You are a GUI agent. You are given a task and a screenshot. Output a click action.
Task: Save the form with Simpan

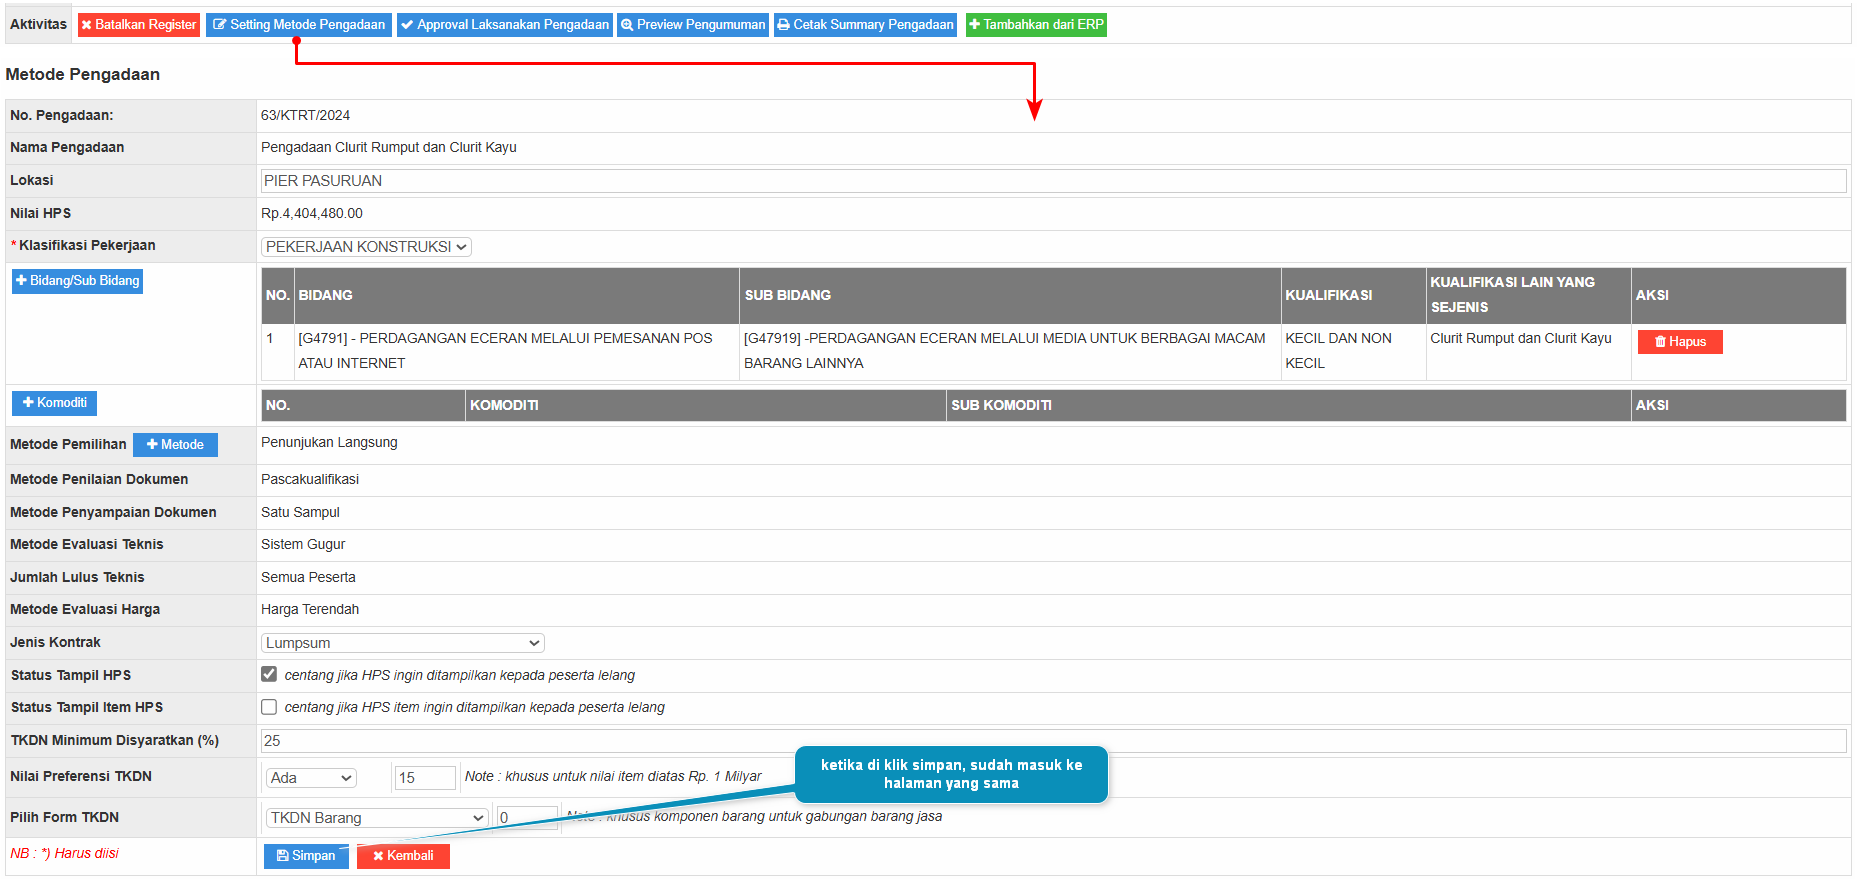tap(306, 856)
